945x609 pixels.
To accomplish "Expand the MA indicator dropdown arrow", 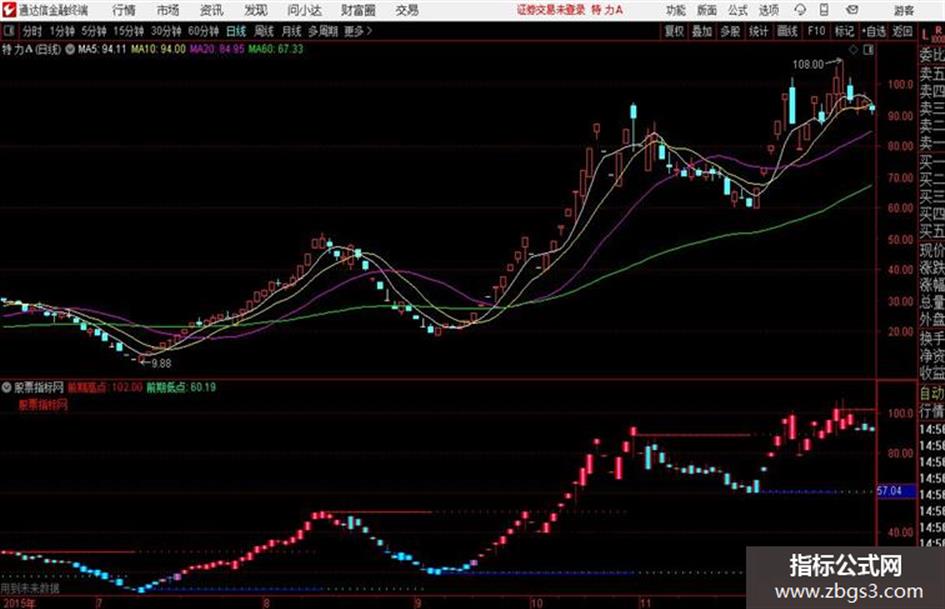I will coord(70,49).
